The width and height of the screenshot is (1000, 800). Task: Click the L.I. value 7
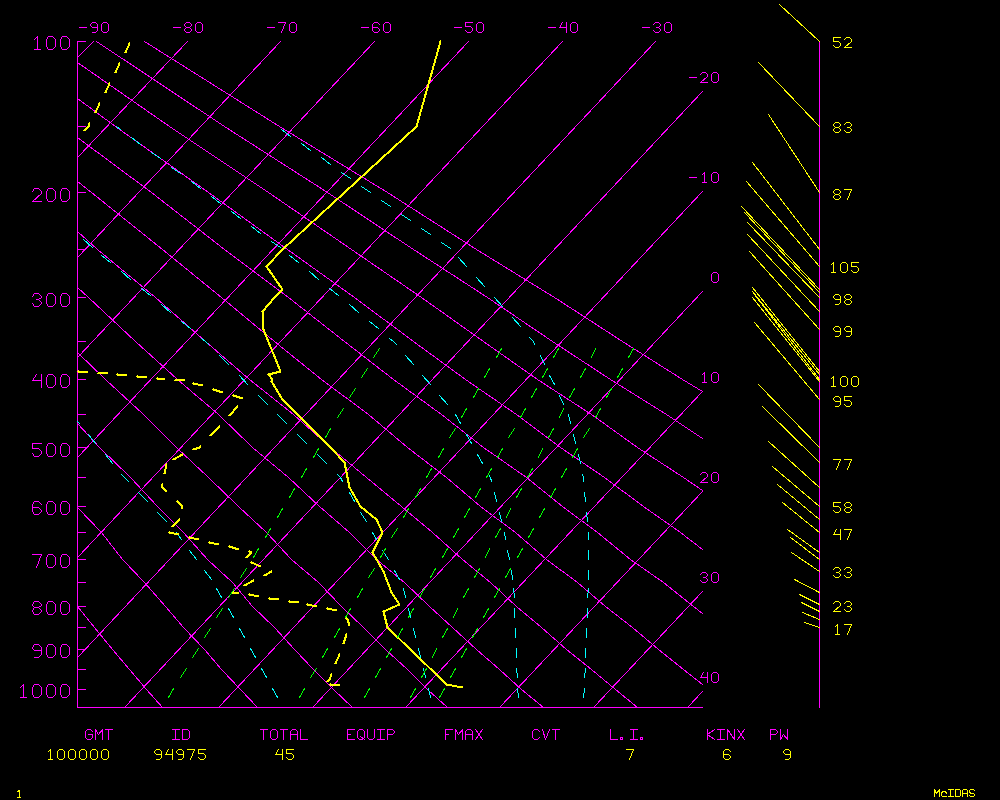click(630, 755)
